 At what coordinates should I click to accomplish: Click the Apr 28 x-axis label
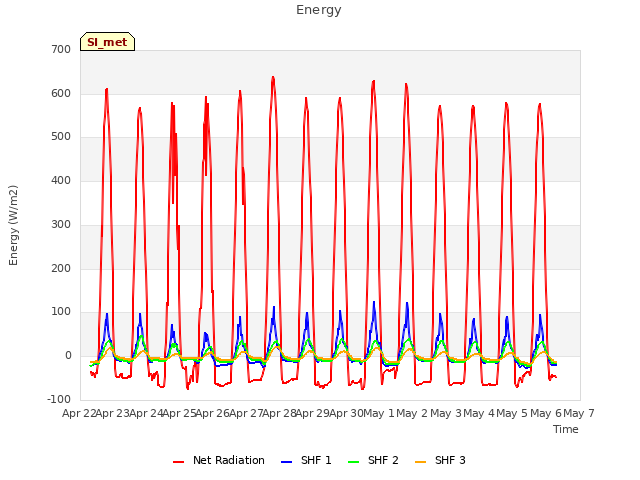280,413
